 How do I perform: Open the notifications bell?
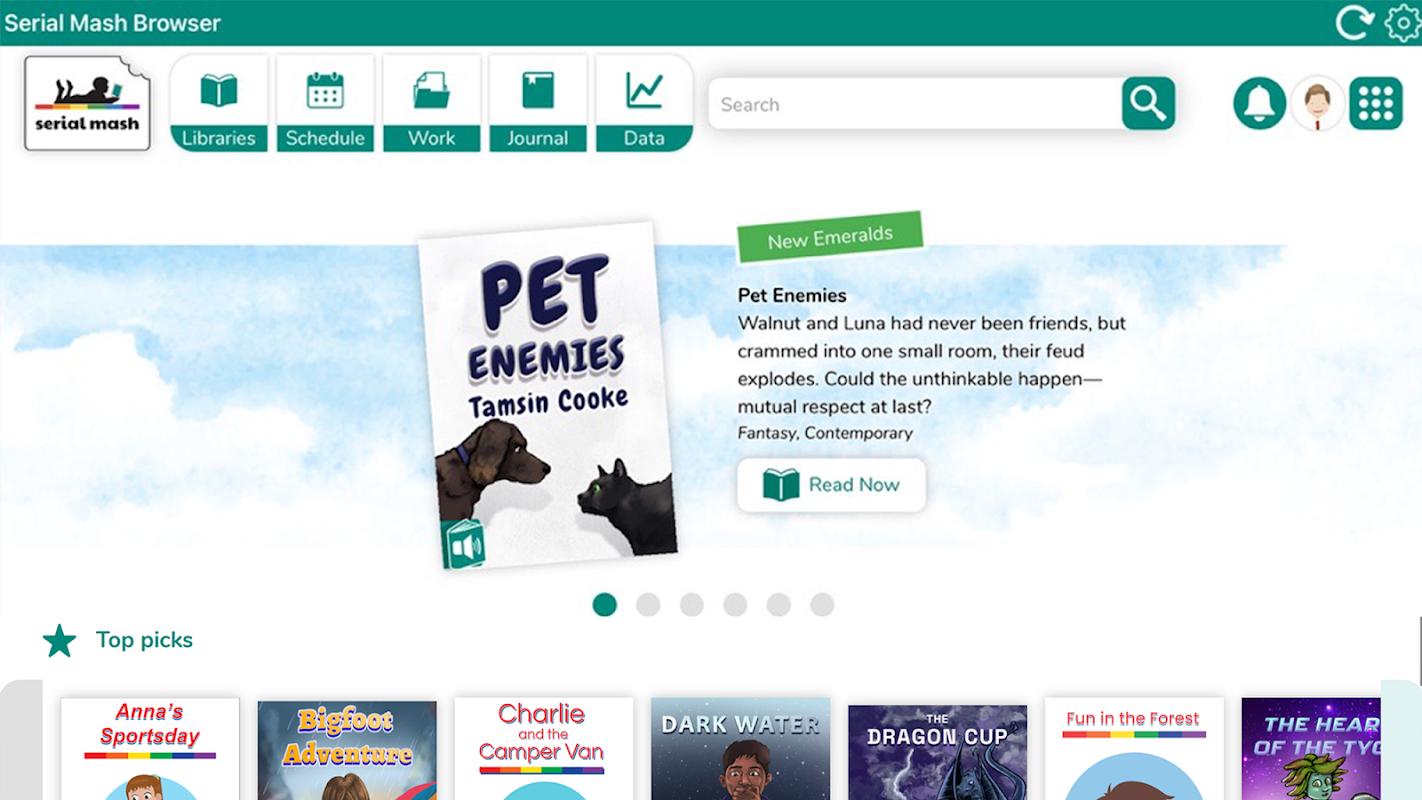pyautogui.click(x=1260, y=104)
